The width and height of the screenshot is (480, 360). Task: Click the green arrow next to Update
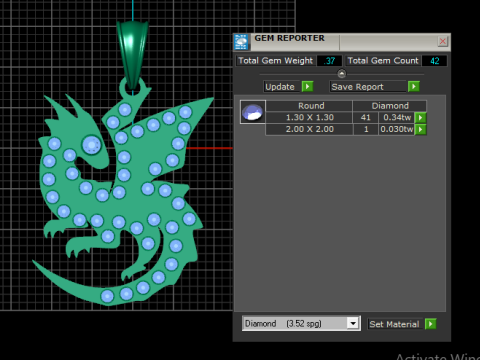307,87
